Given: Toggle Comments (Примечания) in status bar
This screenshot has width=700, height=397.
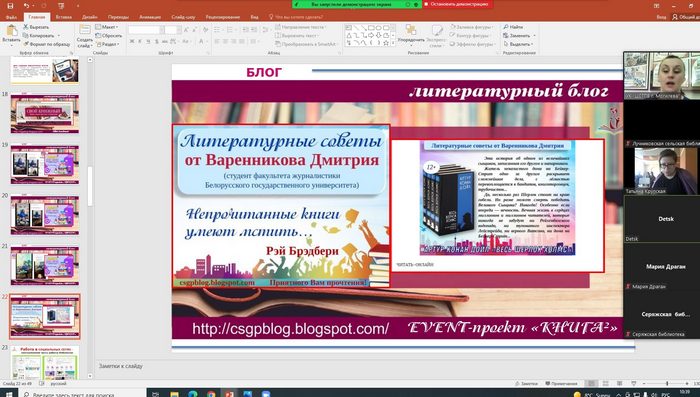Looking at the screenshot, I should pos(561,384).
